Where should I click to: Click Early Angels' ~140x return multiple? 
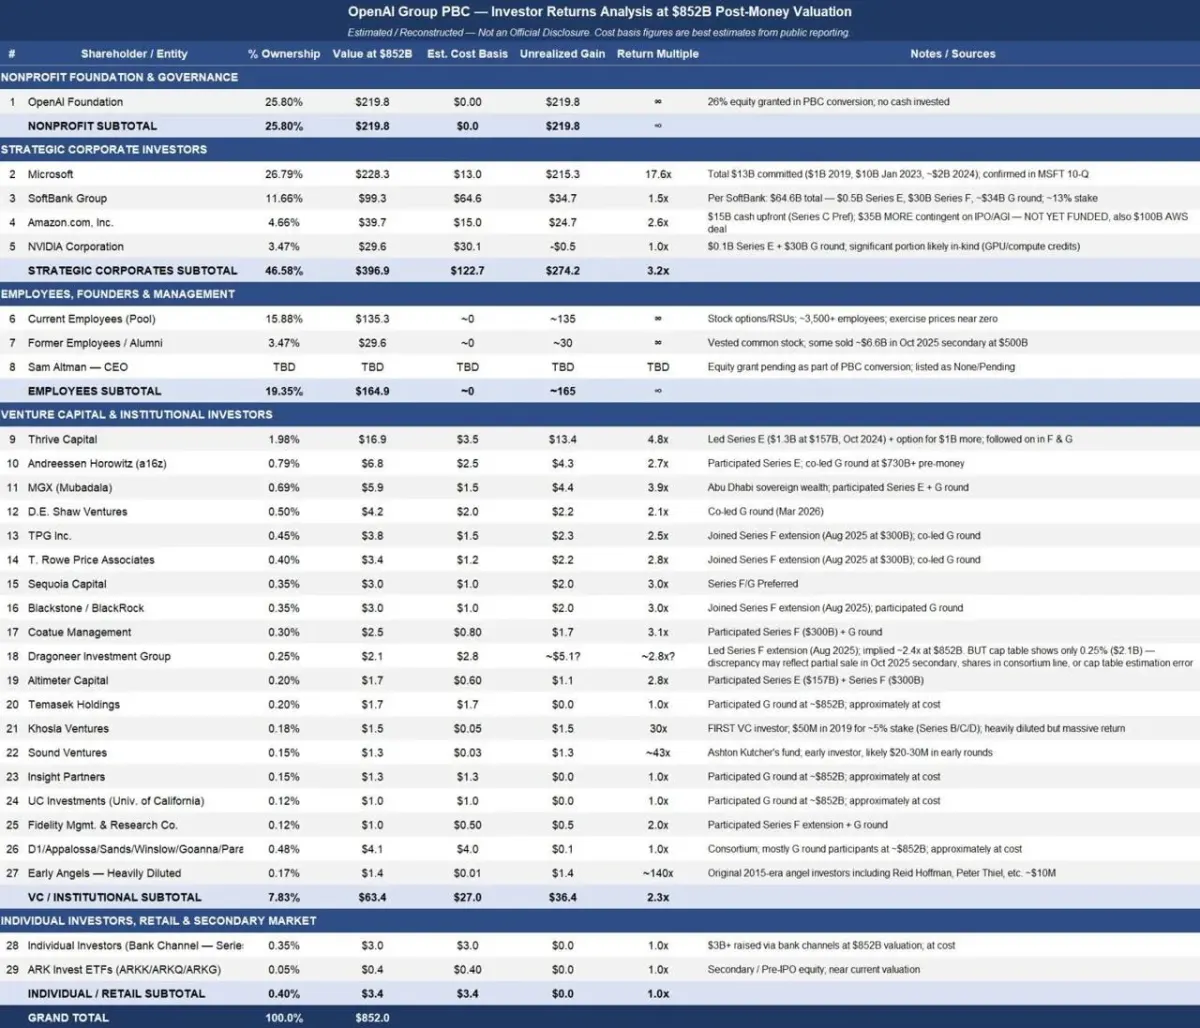pyautogui.click(x=658, y=873)
